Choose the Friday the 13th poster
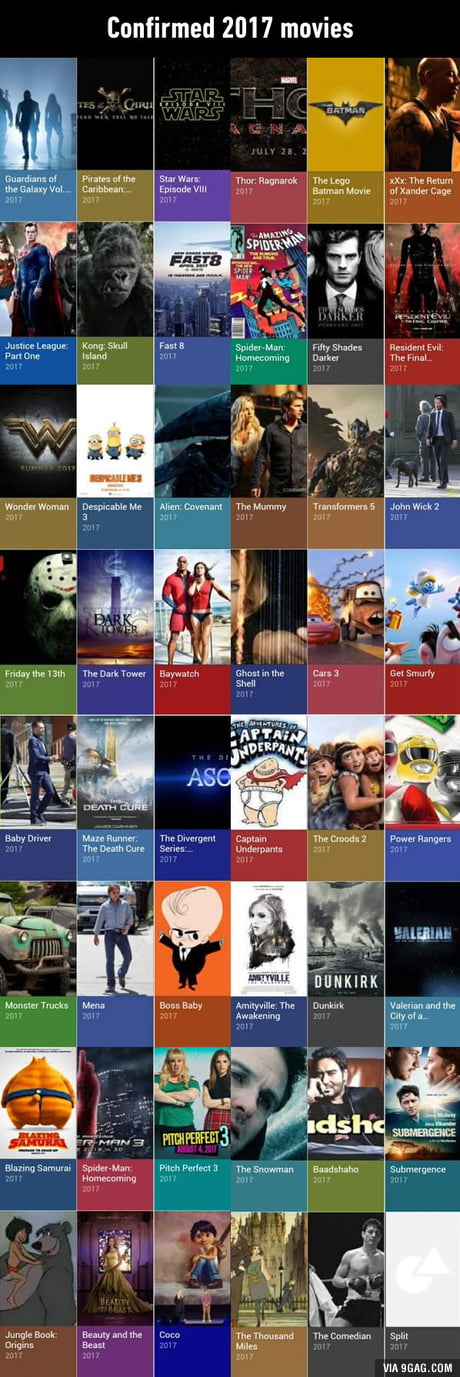This screenshot has width=460, height=1377. [38, 606]
